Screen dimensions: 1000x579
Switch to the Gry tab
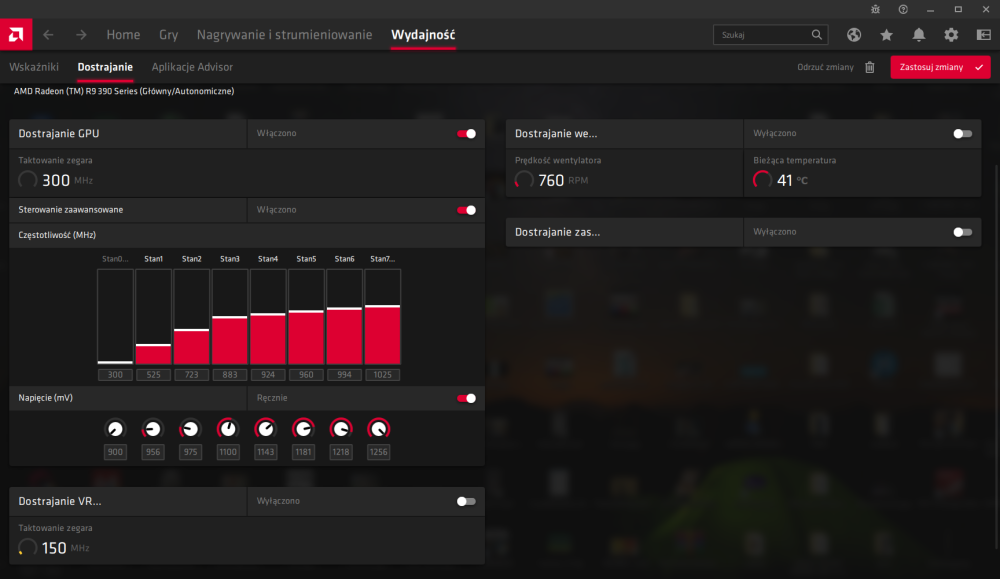168,35
